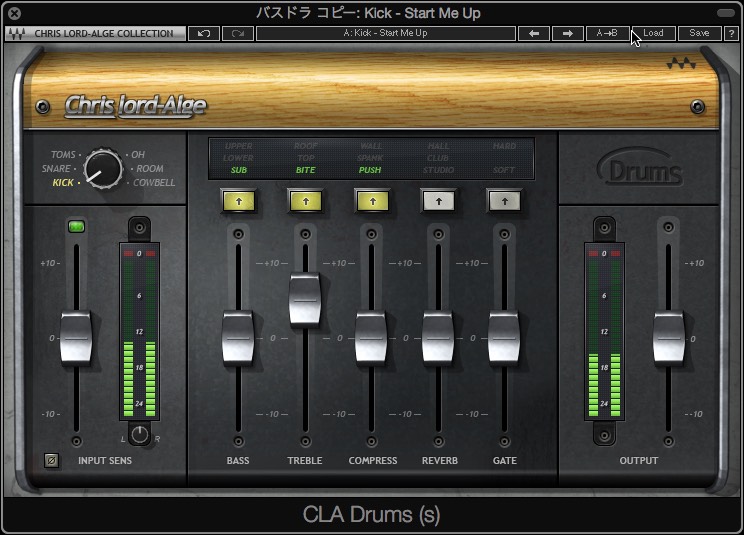Toggle the REVERB color selector button

click(439, 201)
